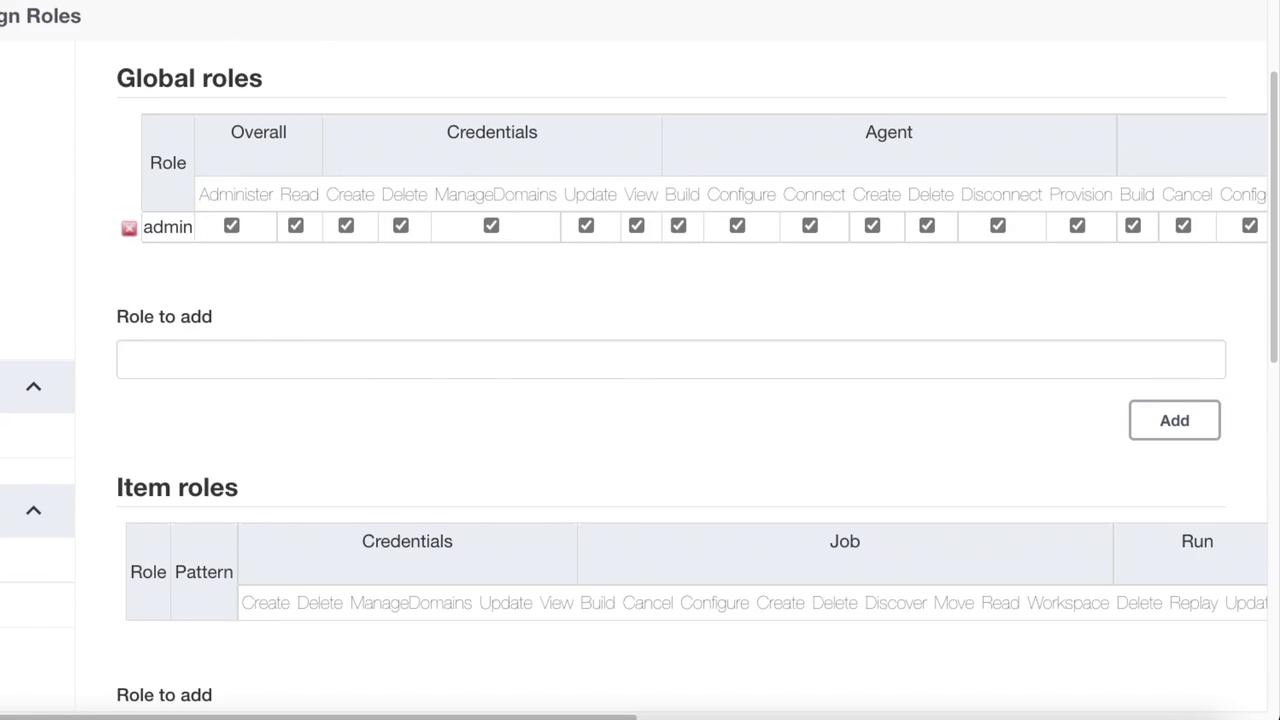Toggle Credentials Update permission for admin
1280x720 pixels.
(x=586, y=226)
